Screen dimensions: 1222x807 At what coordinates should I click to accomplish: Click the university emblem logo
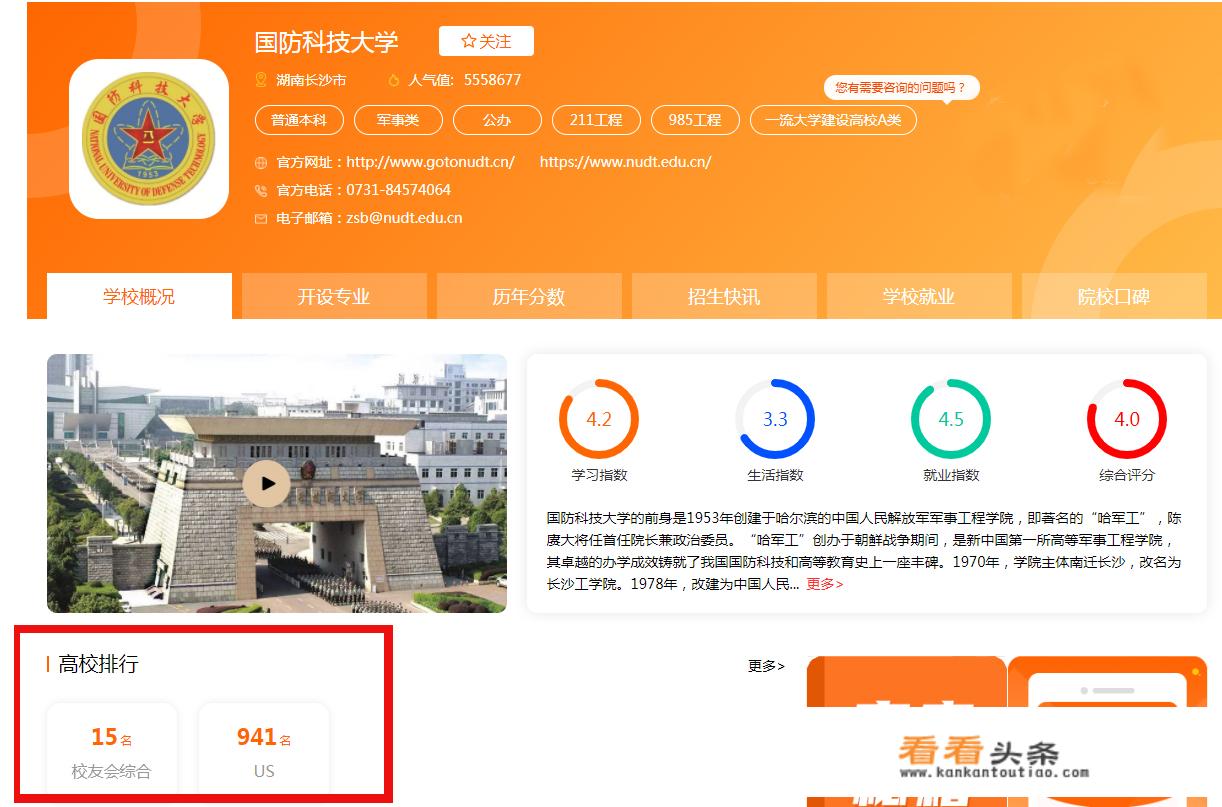149,139
